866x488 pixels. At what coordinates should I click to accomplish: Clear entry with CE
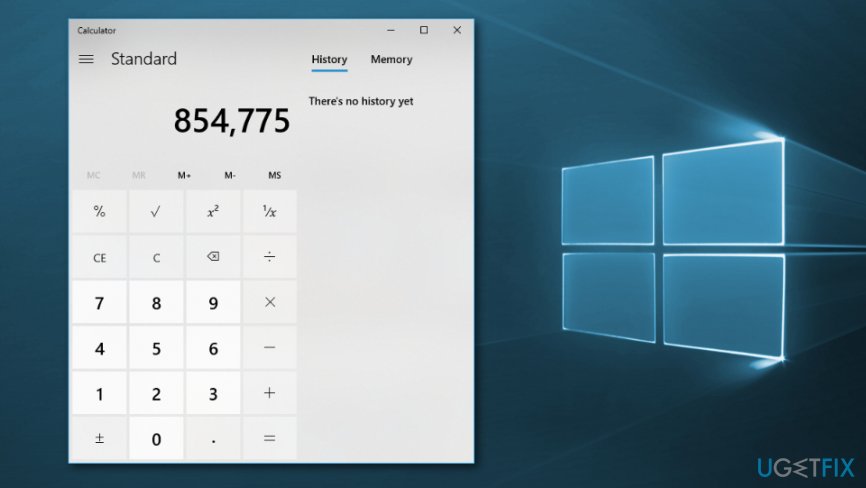[x=99, y=257]
